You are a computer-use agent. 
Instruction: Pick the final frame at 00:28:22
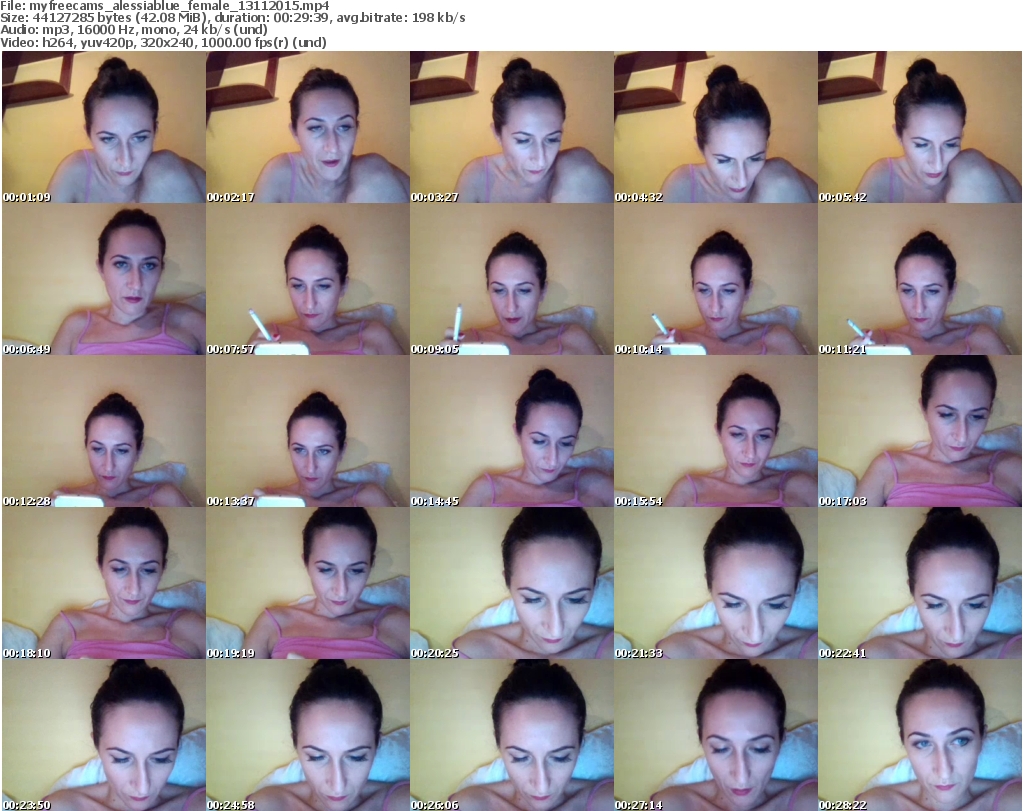click(919, 735)
